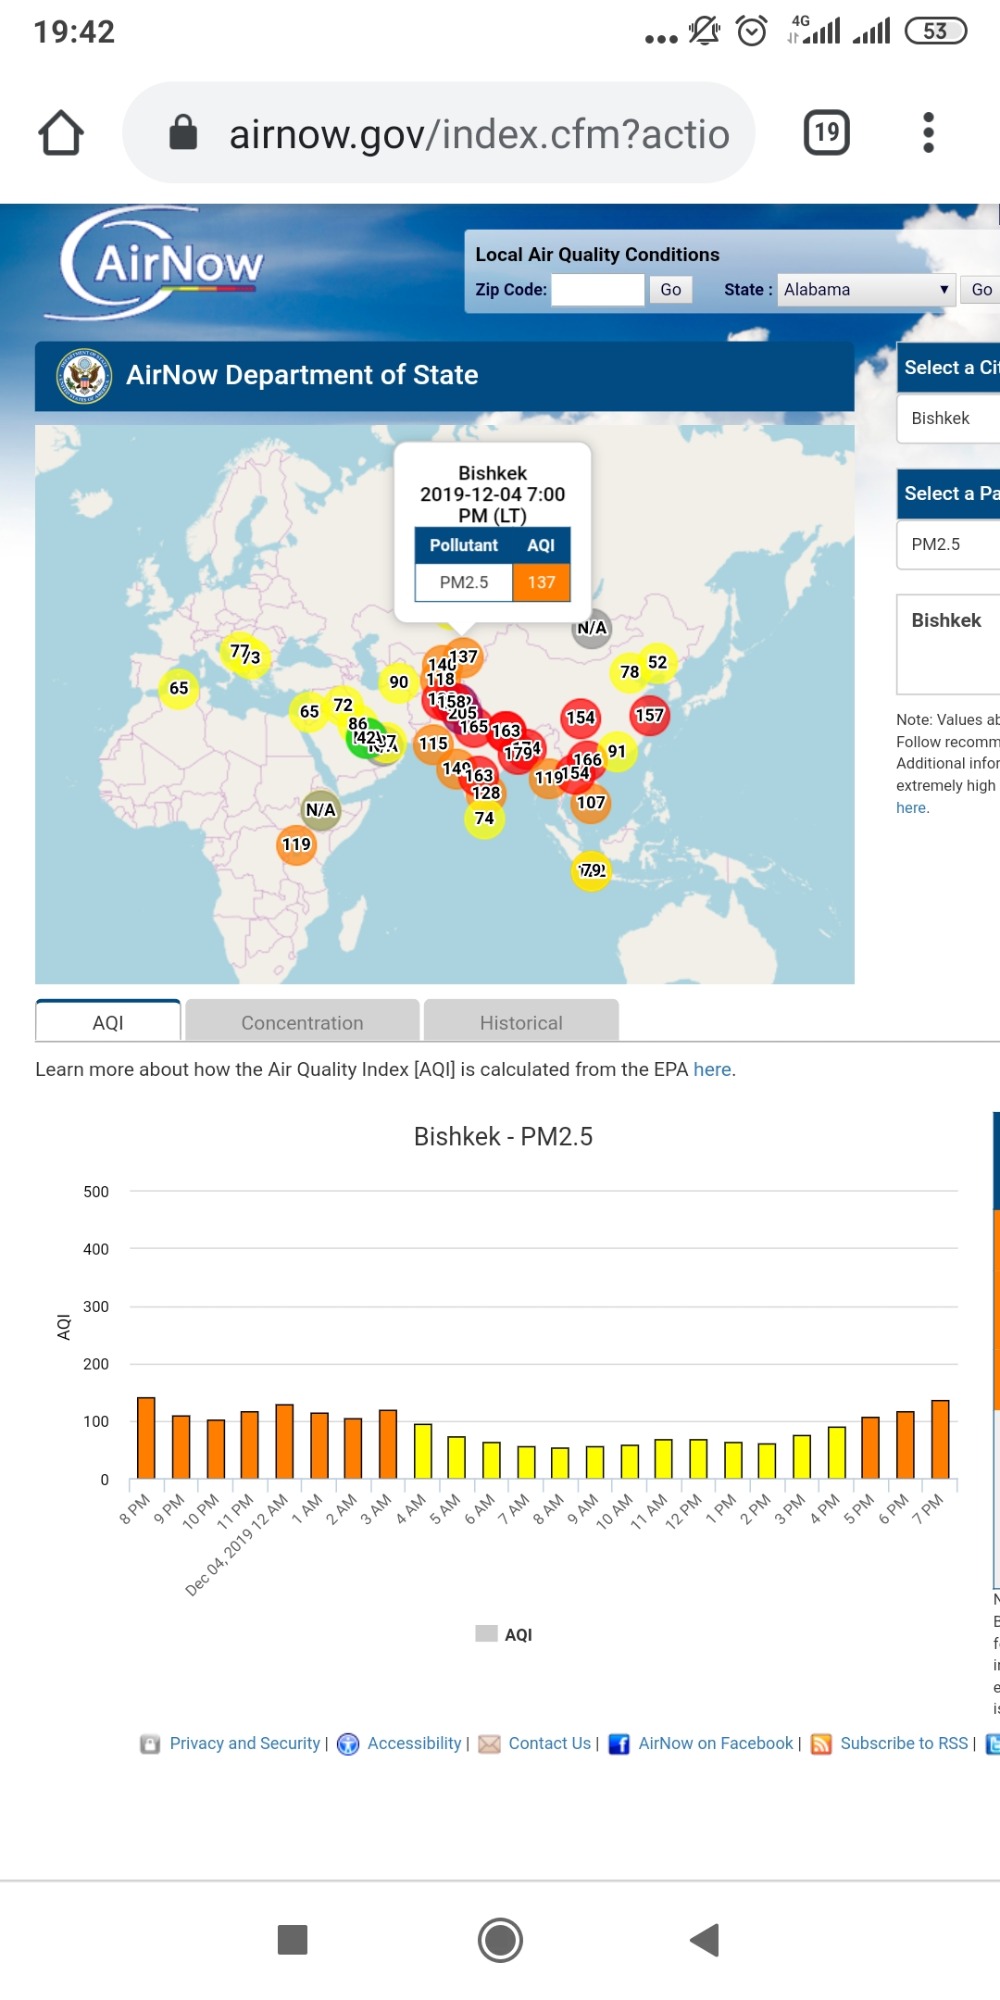Open the browser tab switcher showing 19
The width and height of the screenshot is (1000, 2000).
(826, 133)
